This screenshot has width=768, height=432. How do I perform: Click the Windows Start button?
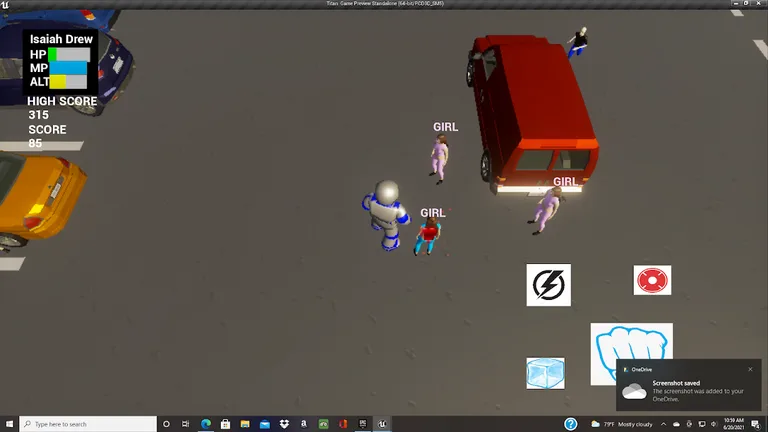point(9,424)
